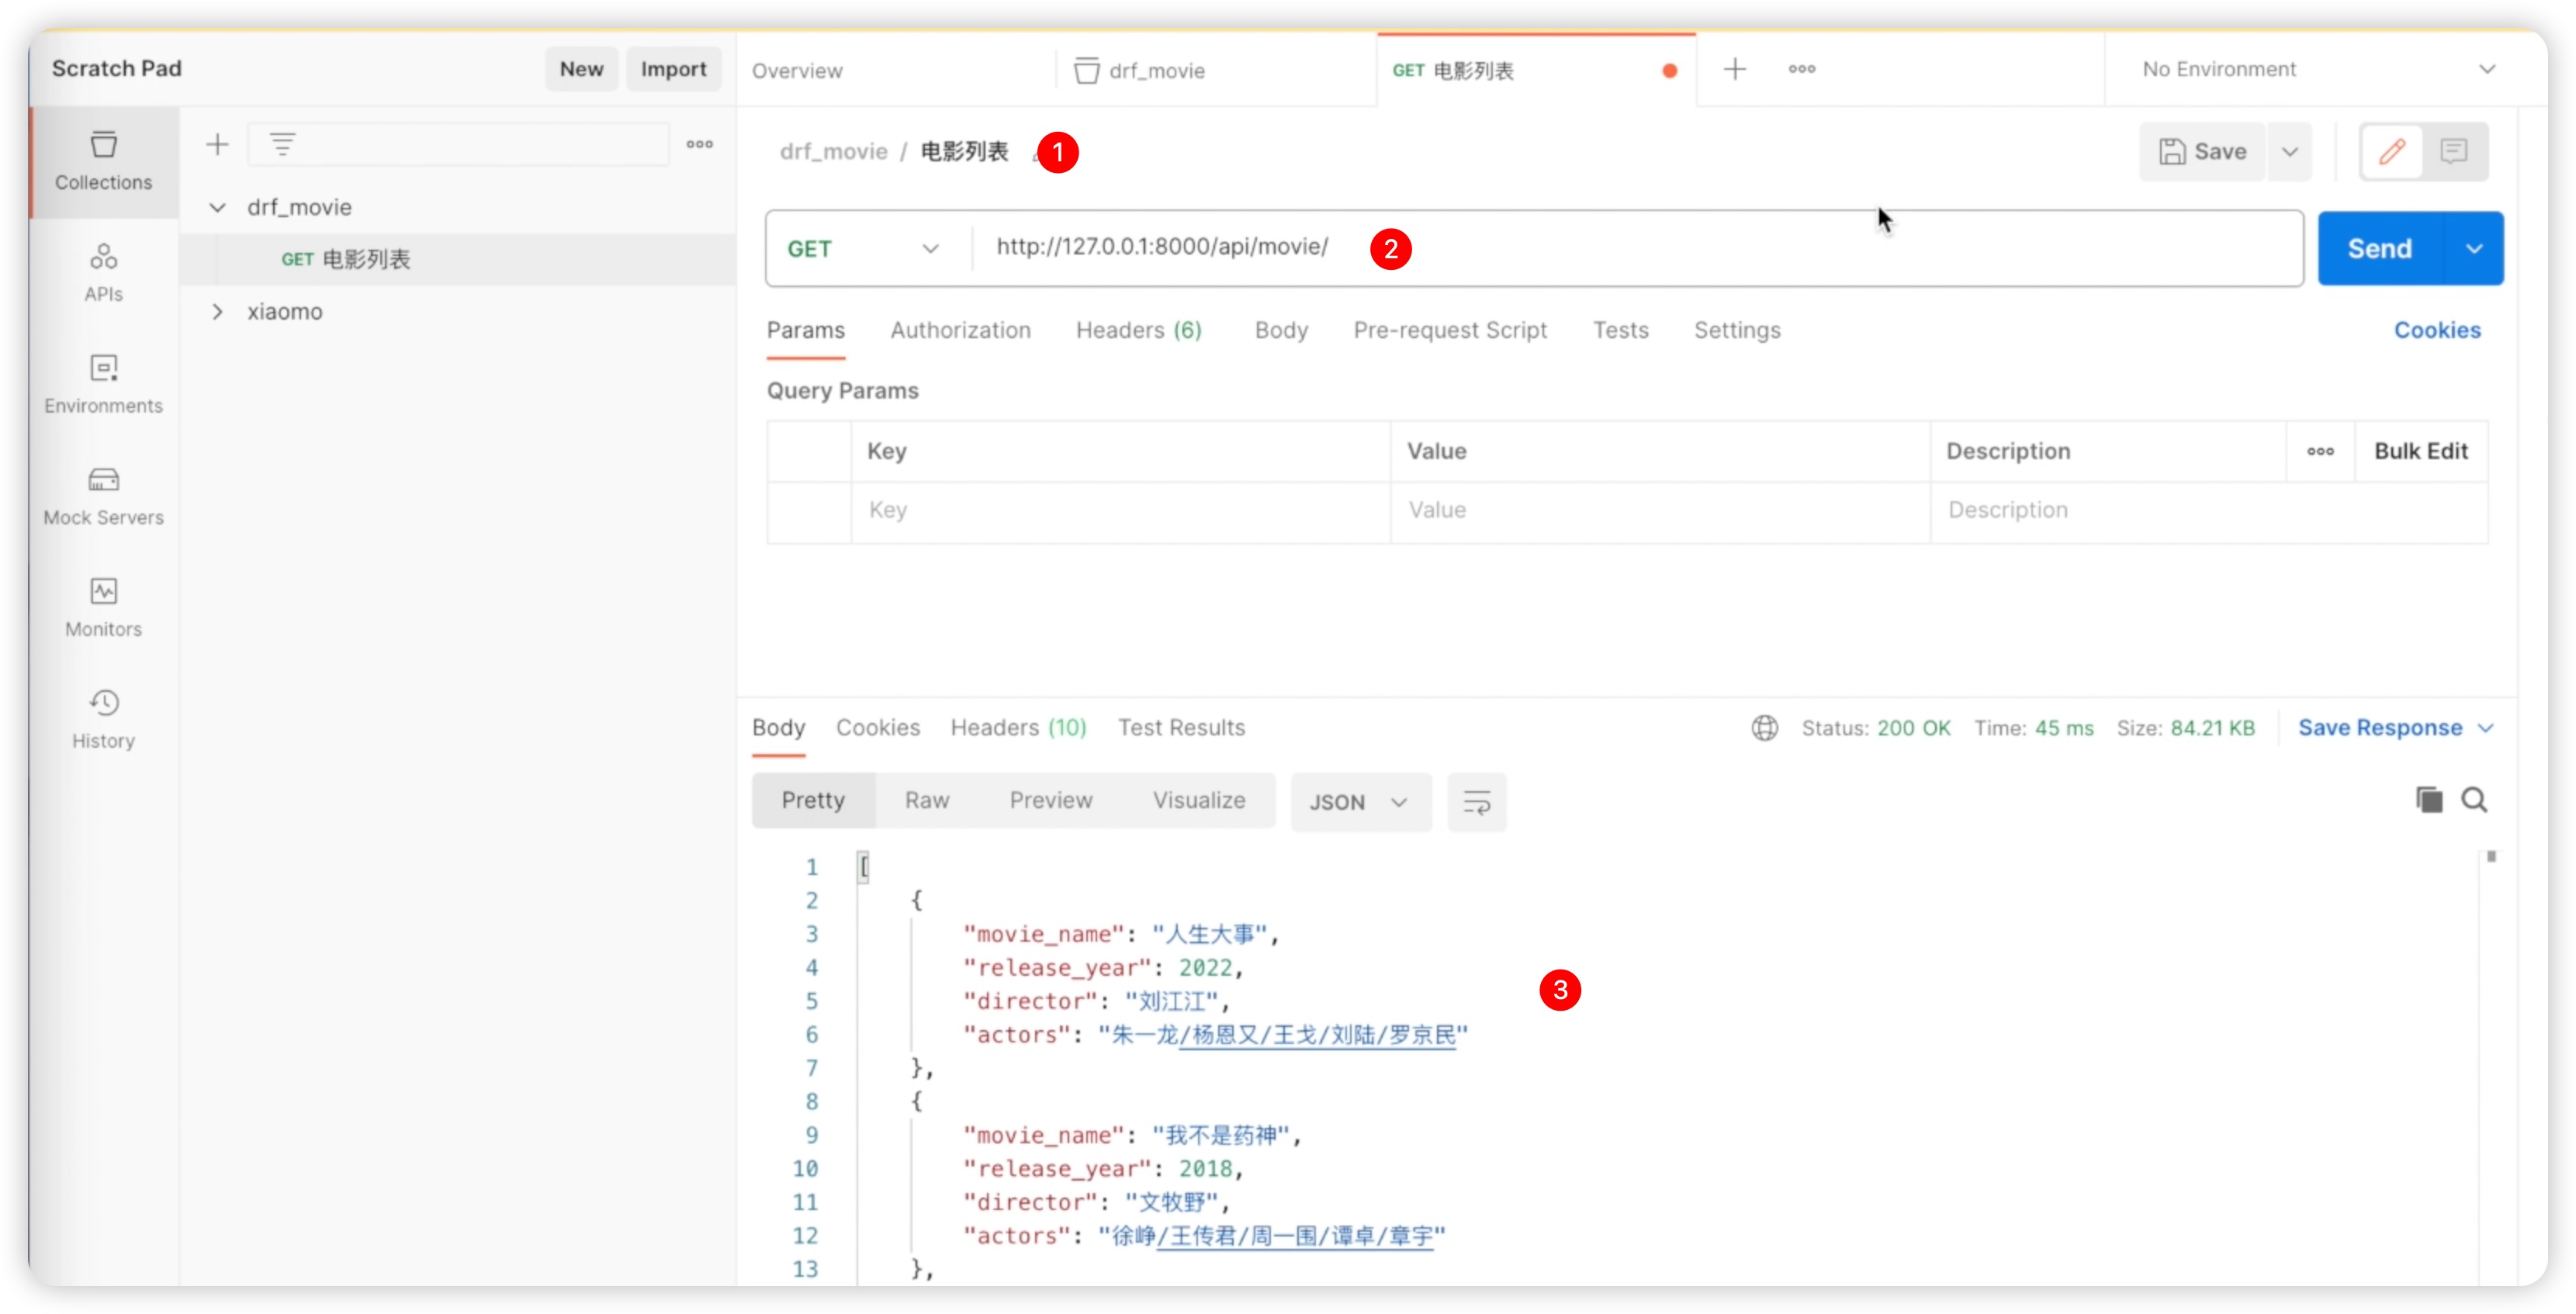Screen dimensions: 2576x1314
Task: Select the Params tab
Action: point(806,330)
